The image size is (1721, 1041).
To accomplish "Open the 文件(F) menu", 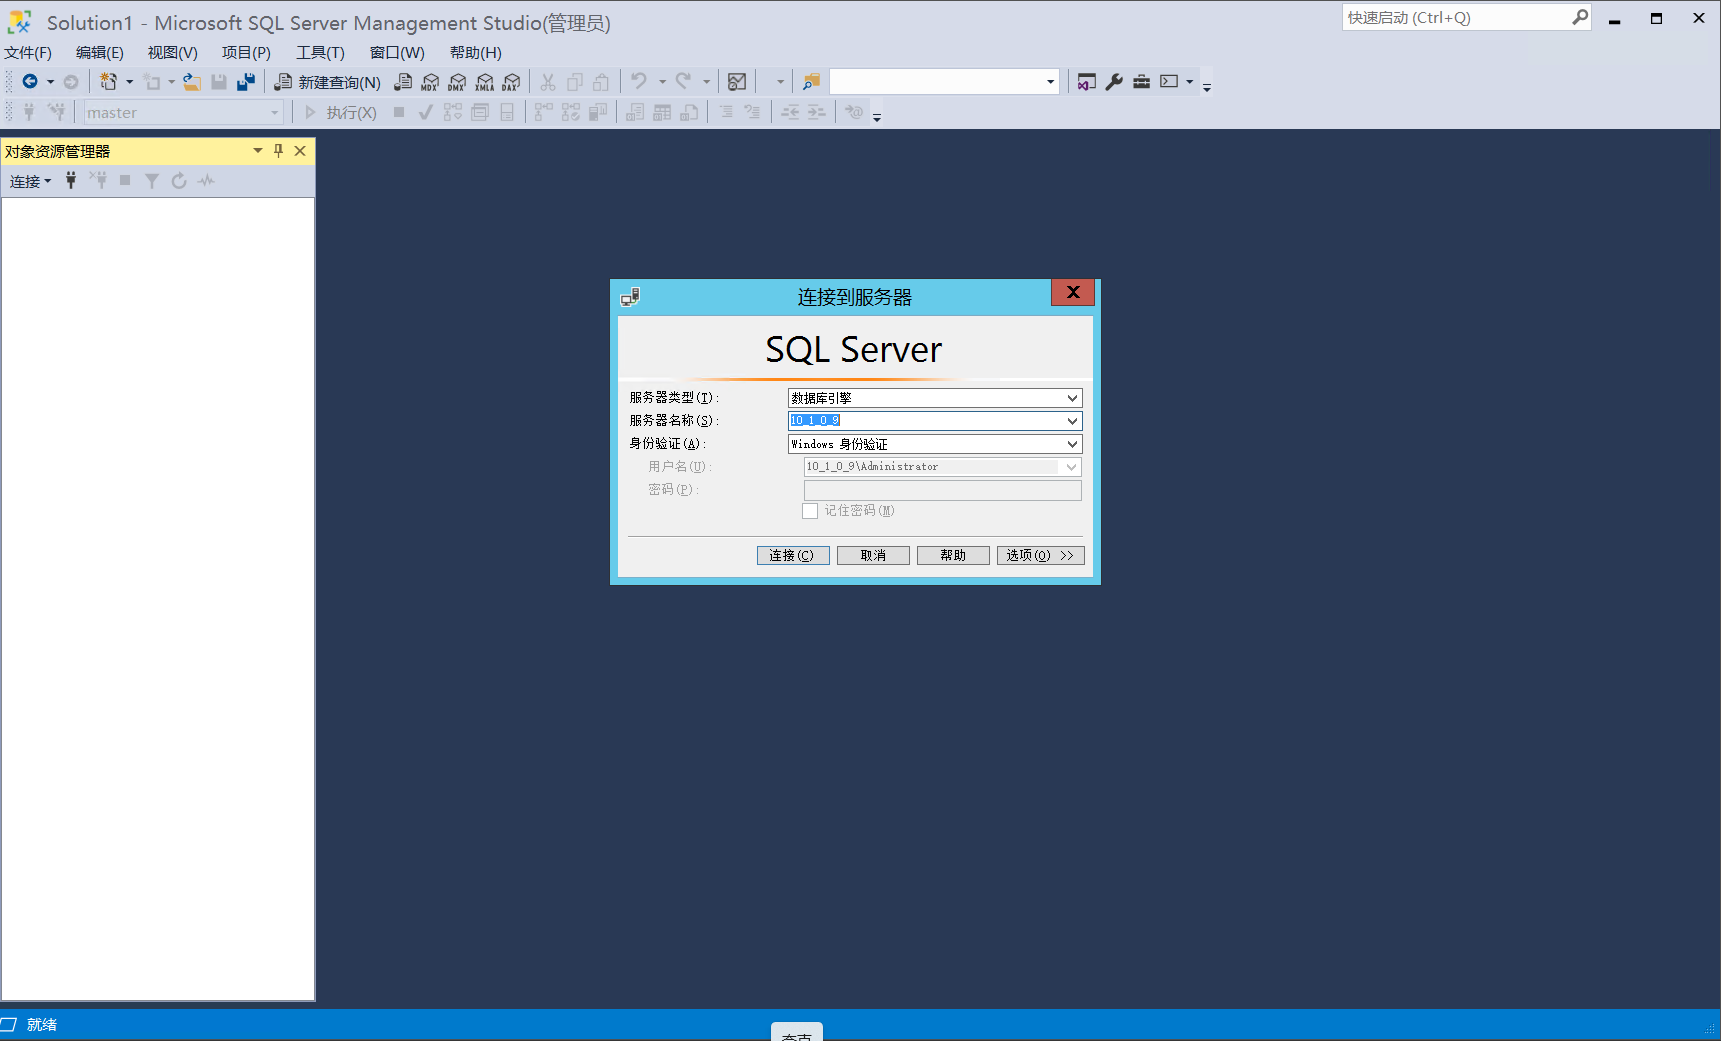I will pos(28,52).
